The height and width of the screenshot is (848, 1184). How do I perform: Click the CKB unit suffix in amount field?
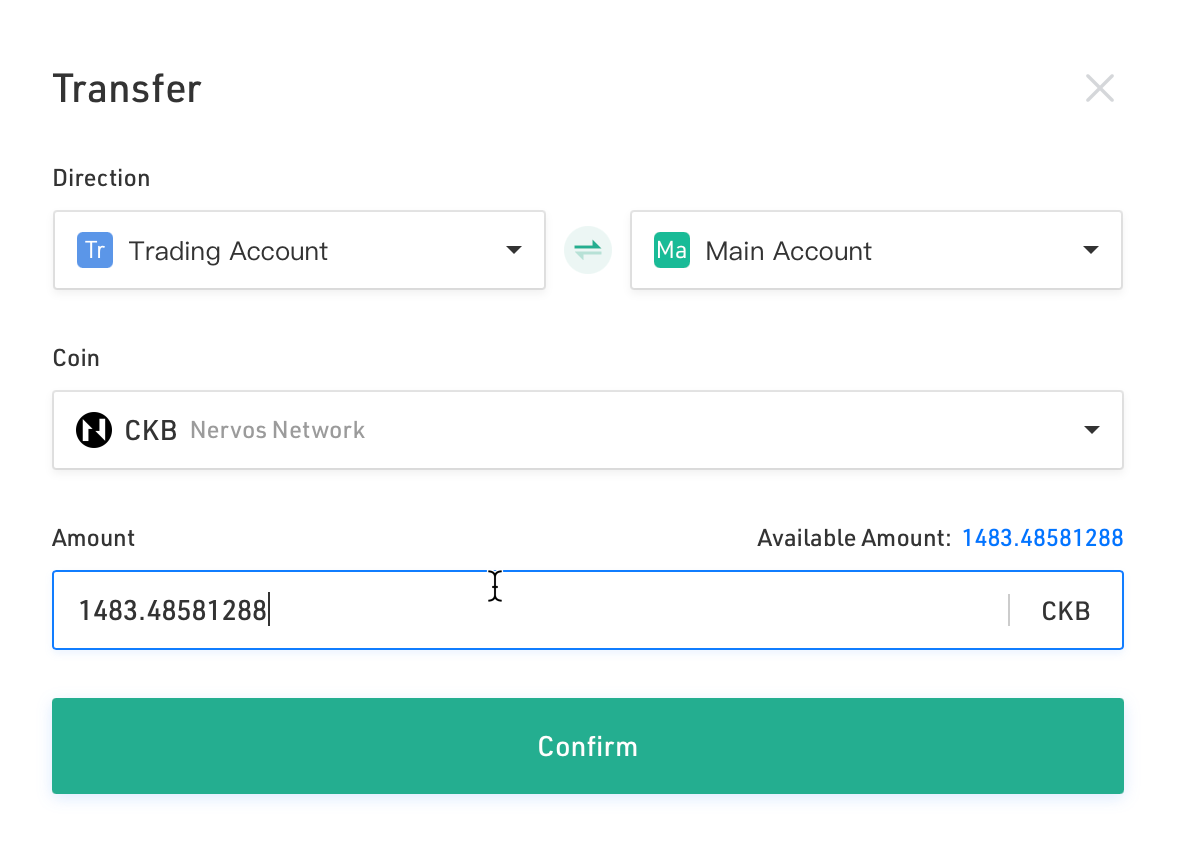[x=1065, y=611]
